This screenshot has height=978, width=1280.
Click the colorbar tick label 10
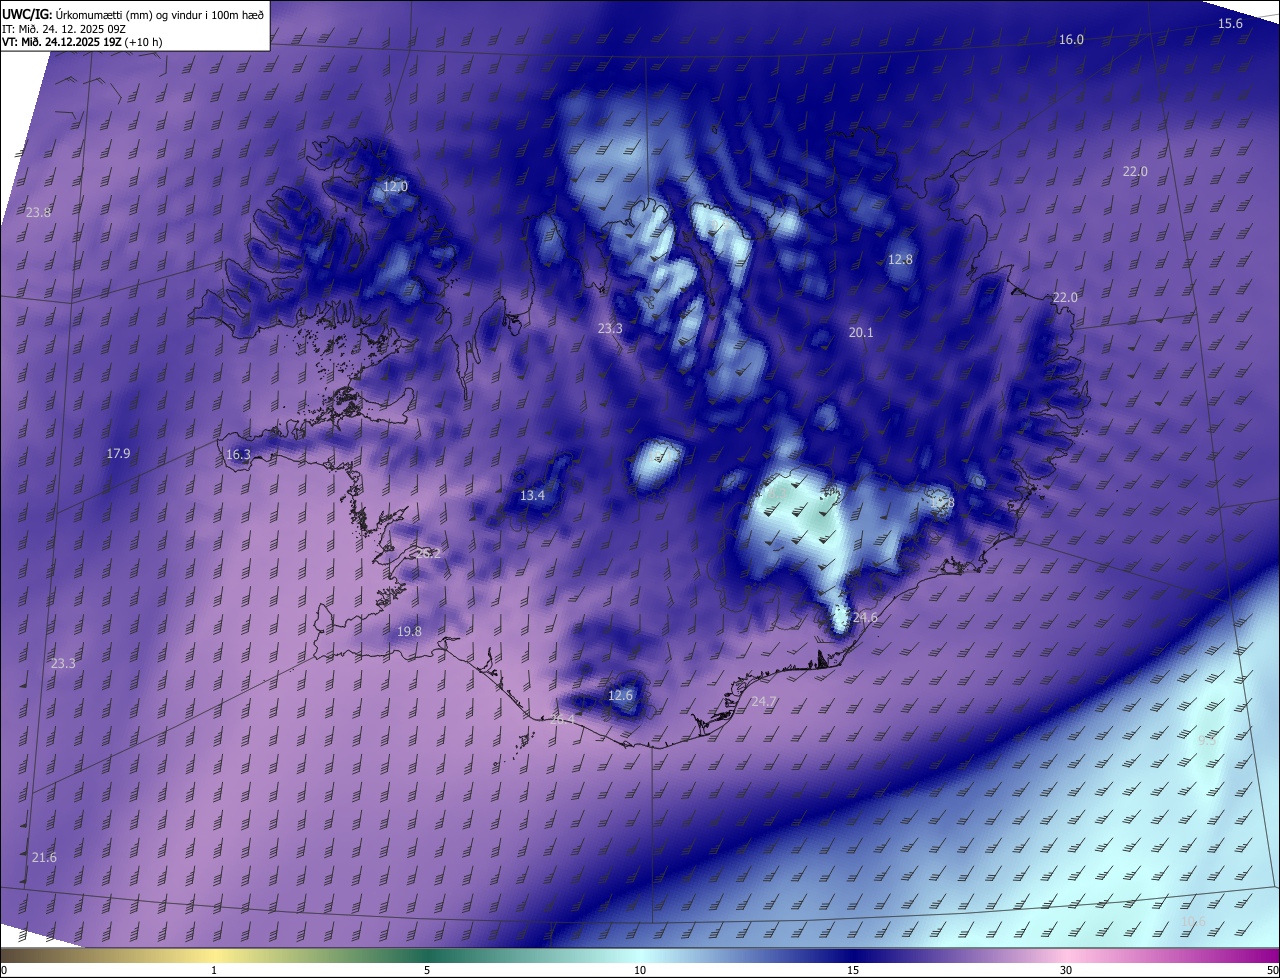coord(640,970)
